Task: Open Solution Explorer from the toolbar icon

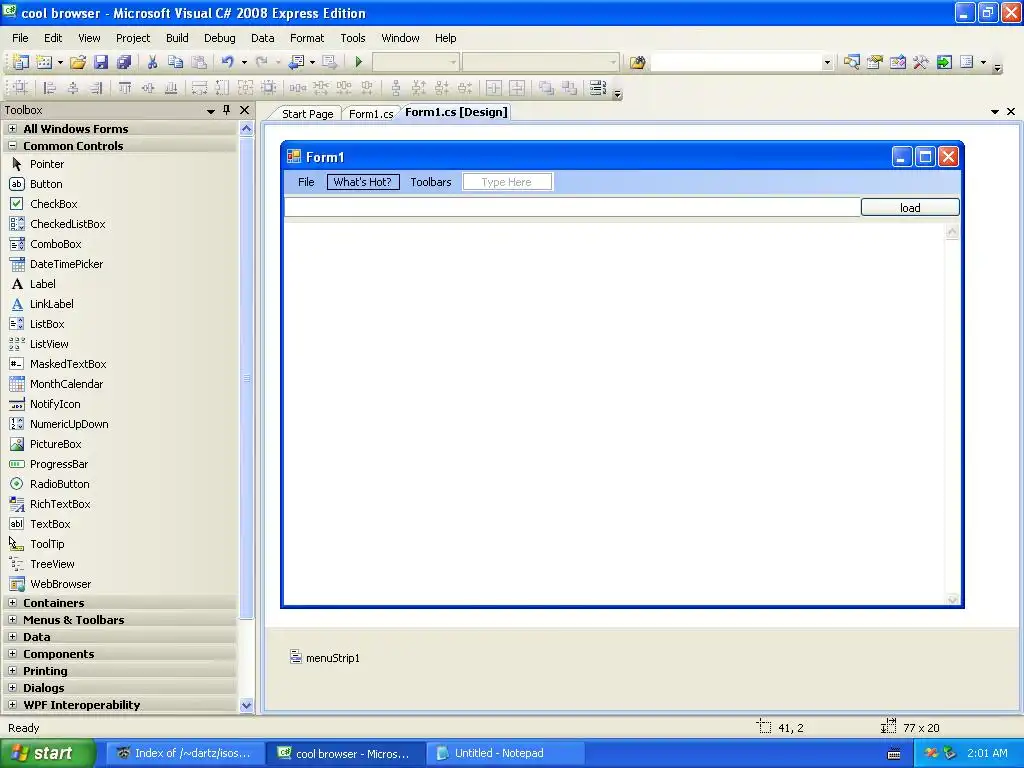Action: tap(851, 62)
